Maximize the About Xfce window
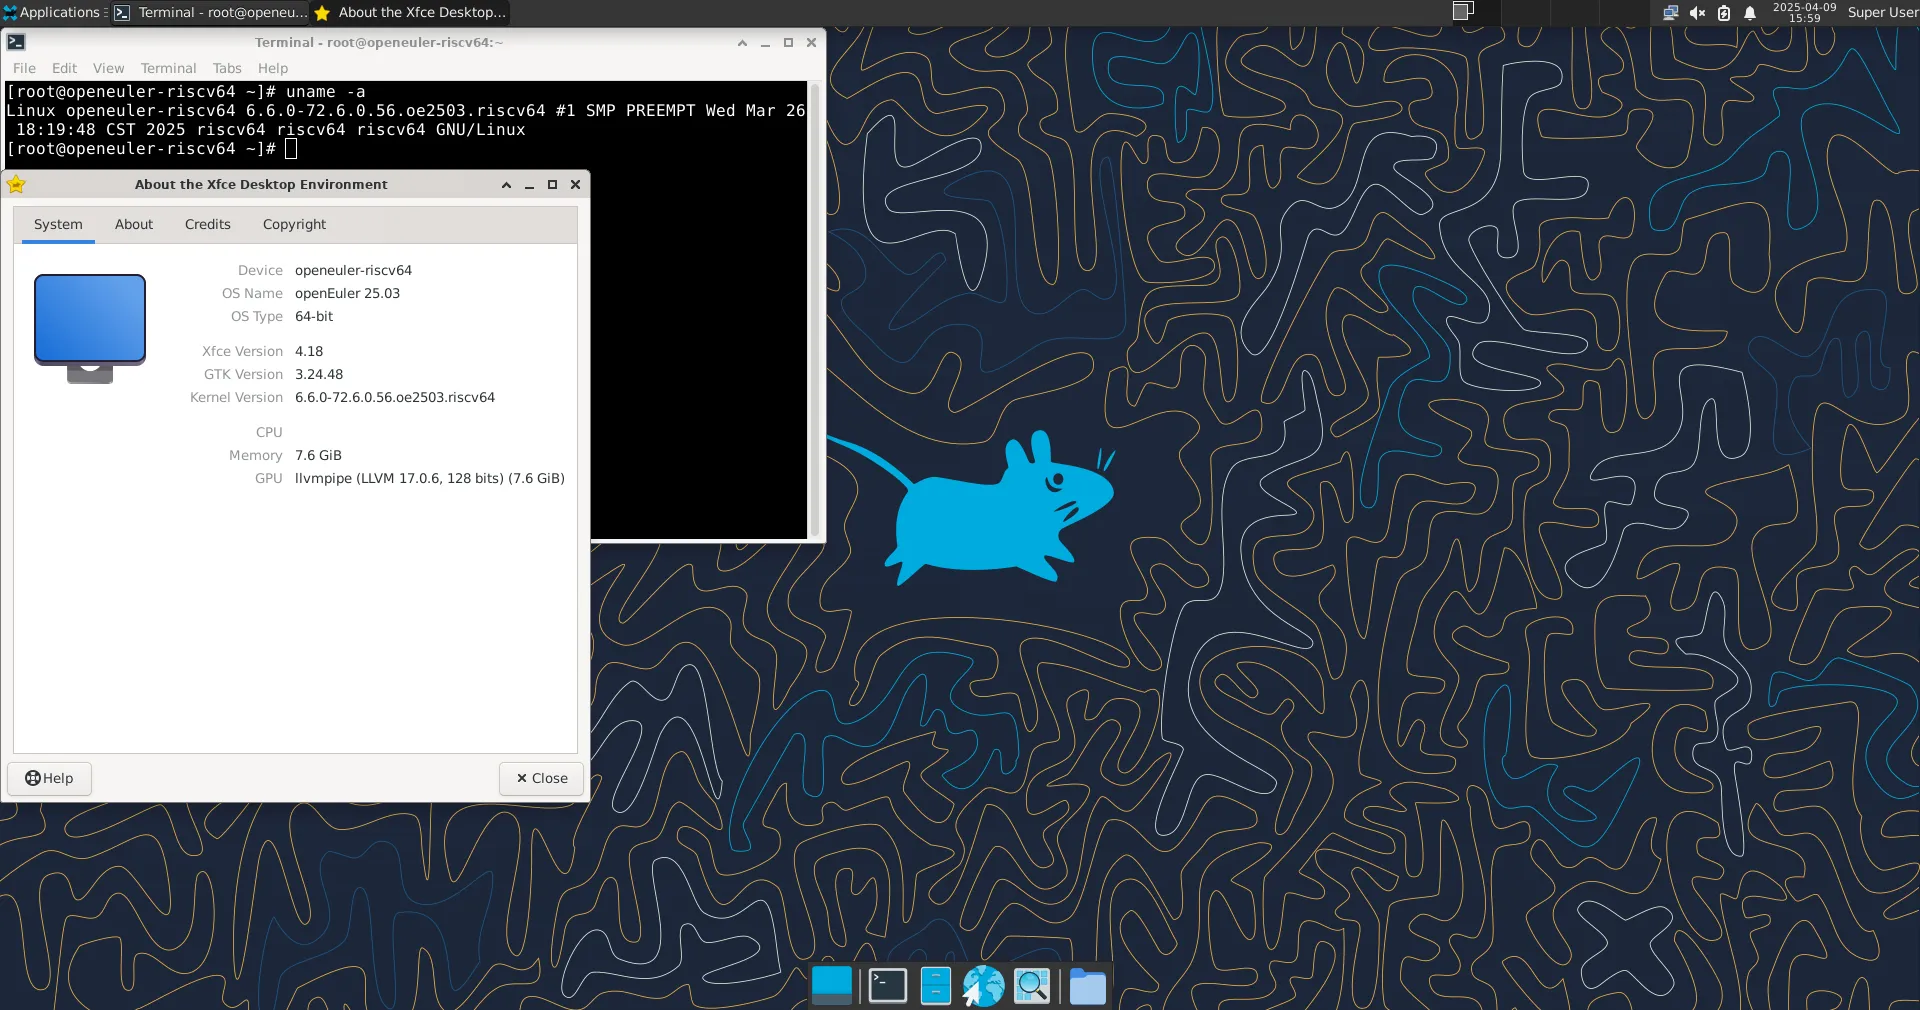This screenshot has height=1010, width=1920. click(552, 185)
